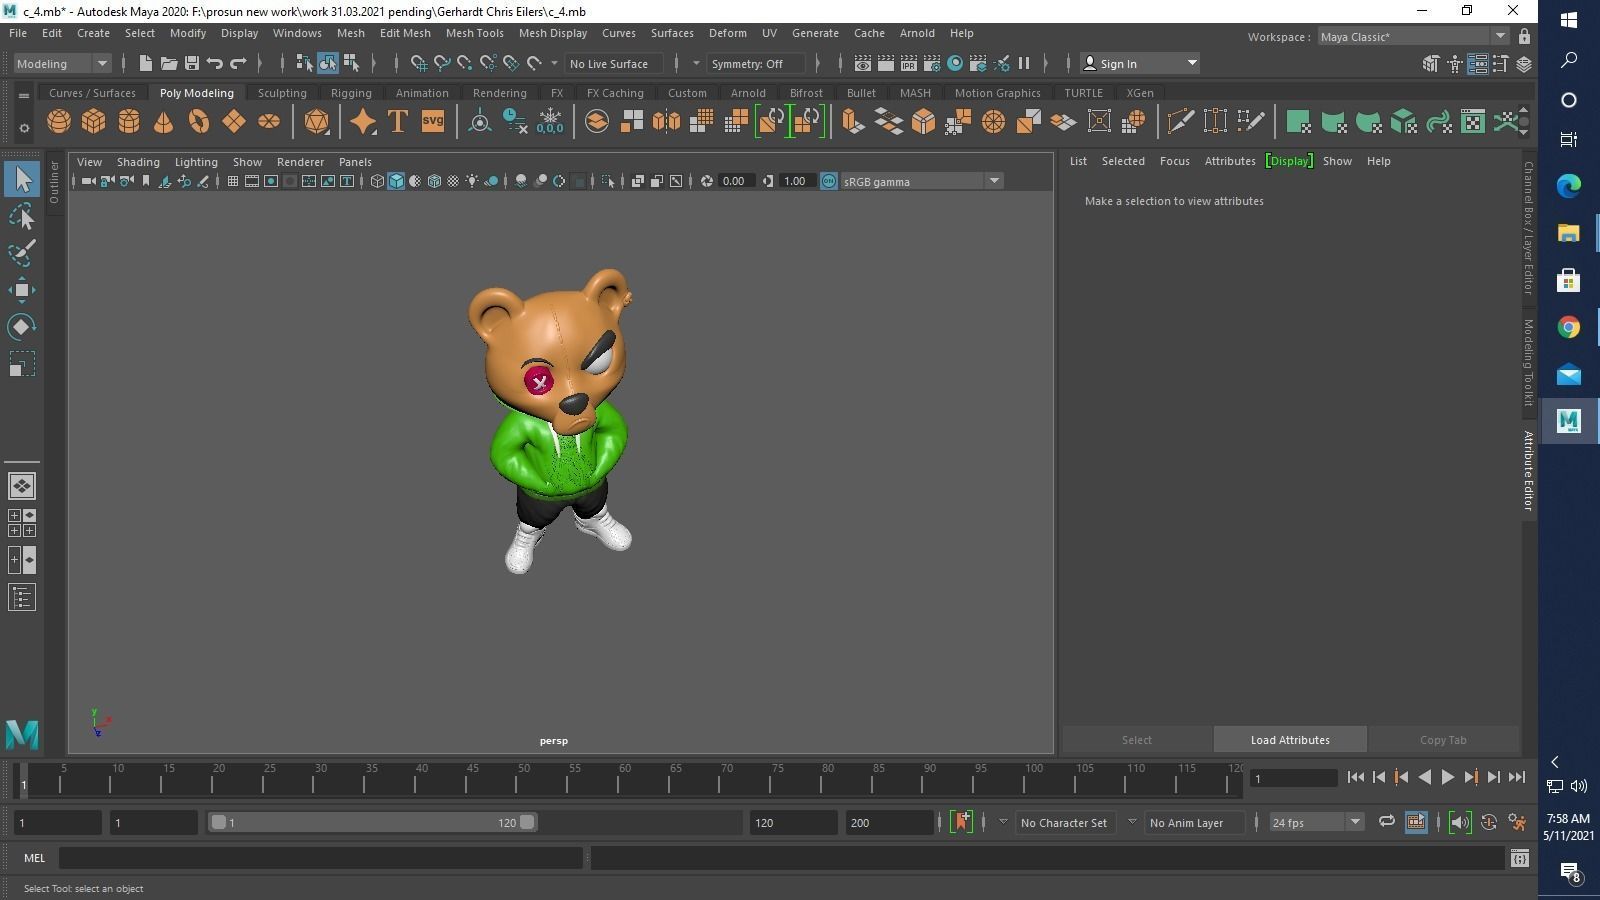Click the Load Attributes button
The image size is (1600, 900).
point(1290,740)
